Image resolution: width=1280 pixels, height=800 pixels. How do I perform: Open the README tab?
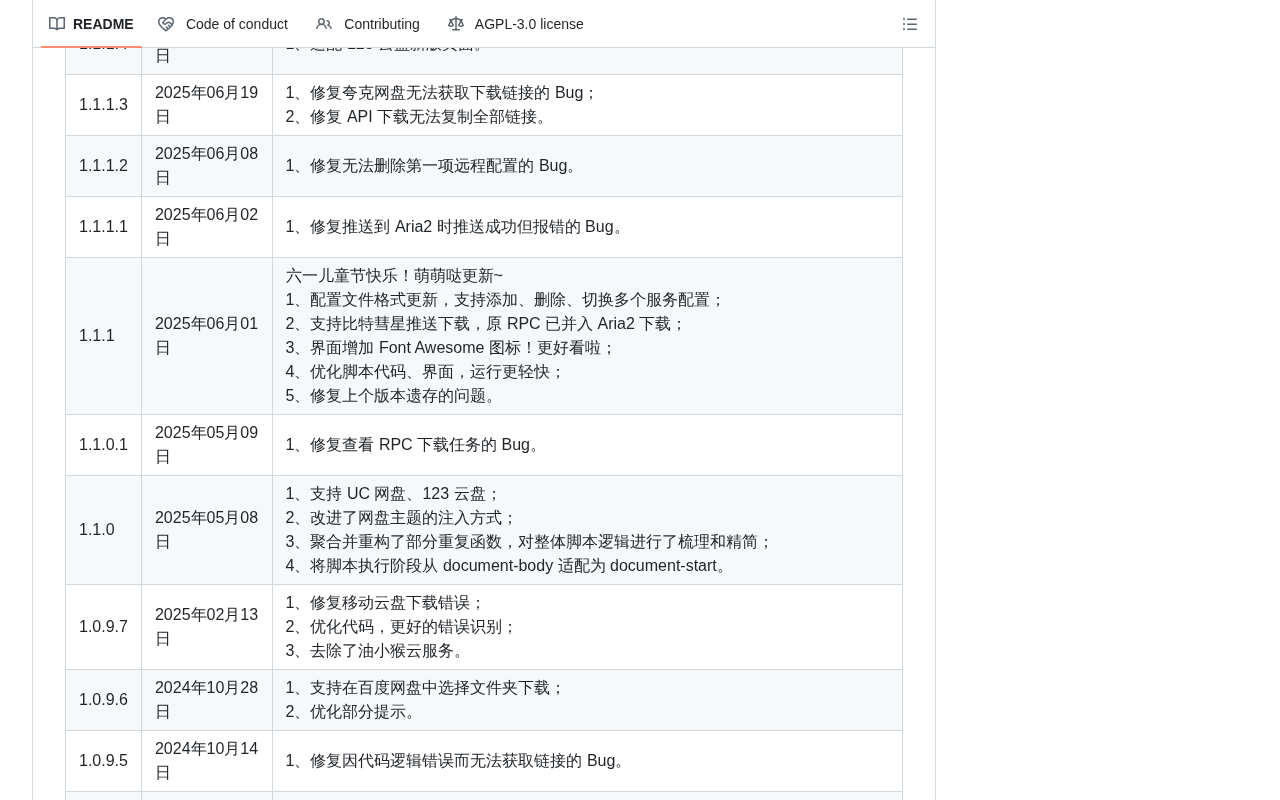point(91,24)
